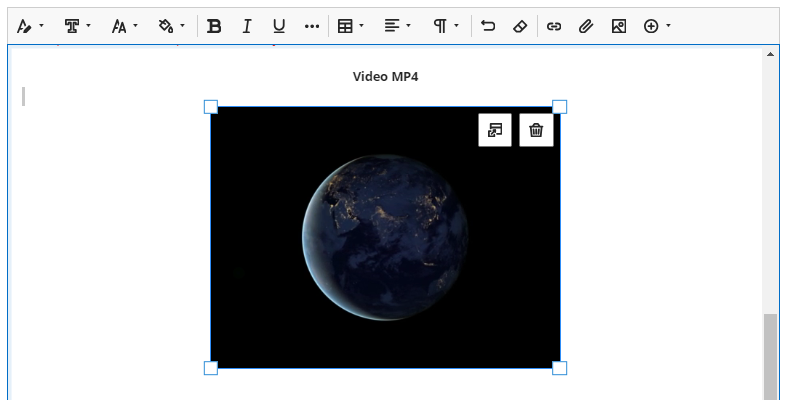
Task: Delete the video using trash icon
Action: click(x=536, y=130)
